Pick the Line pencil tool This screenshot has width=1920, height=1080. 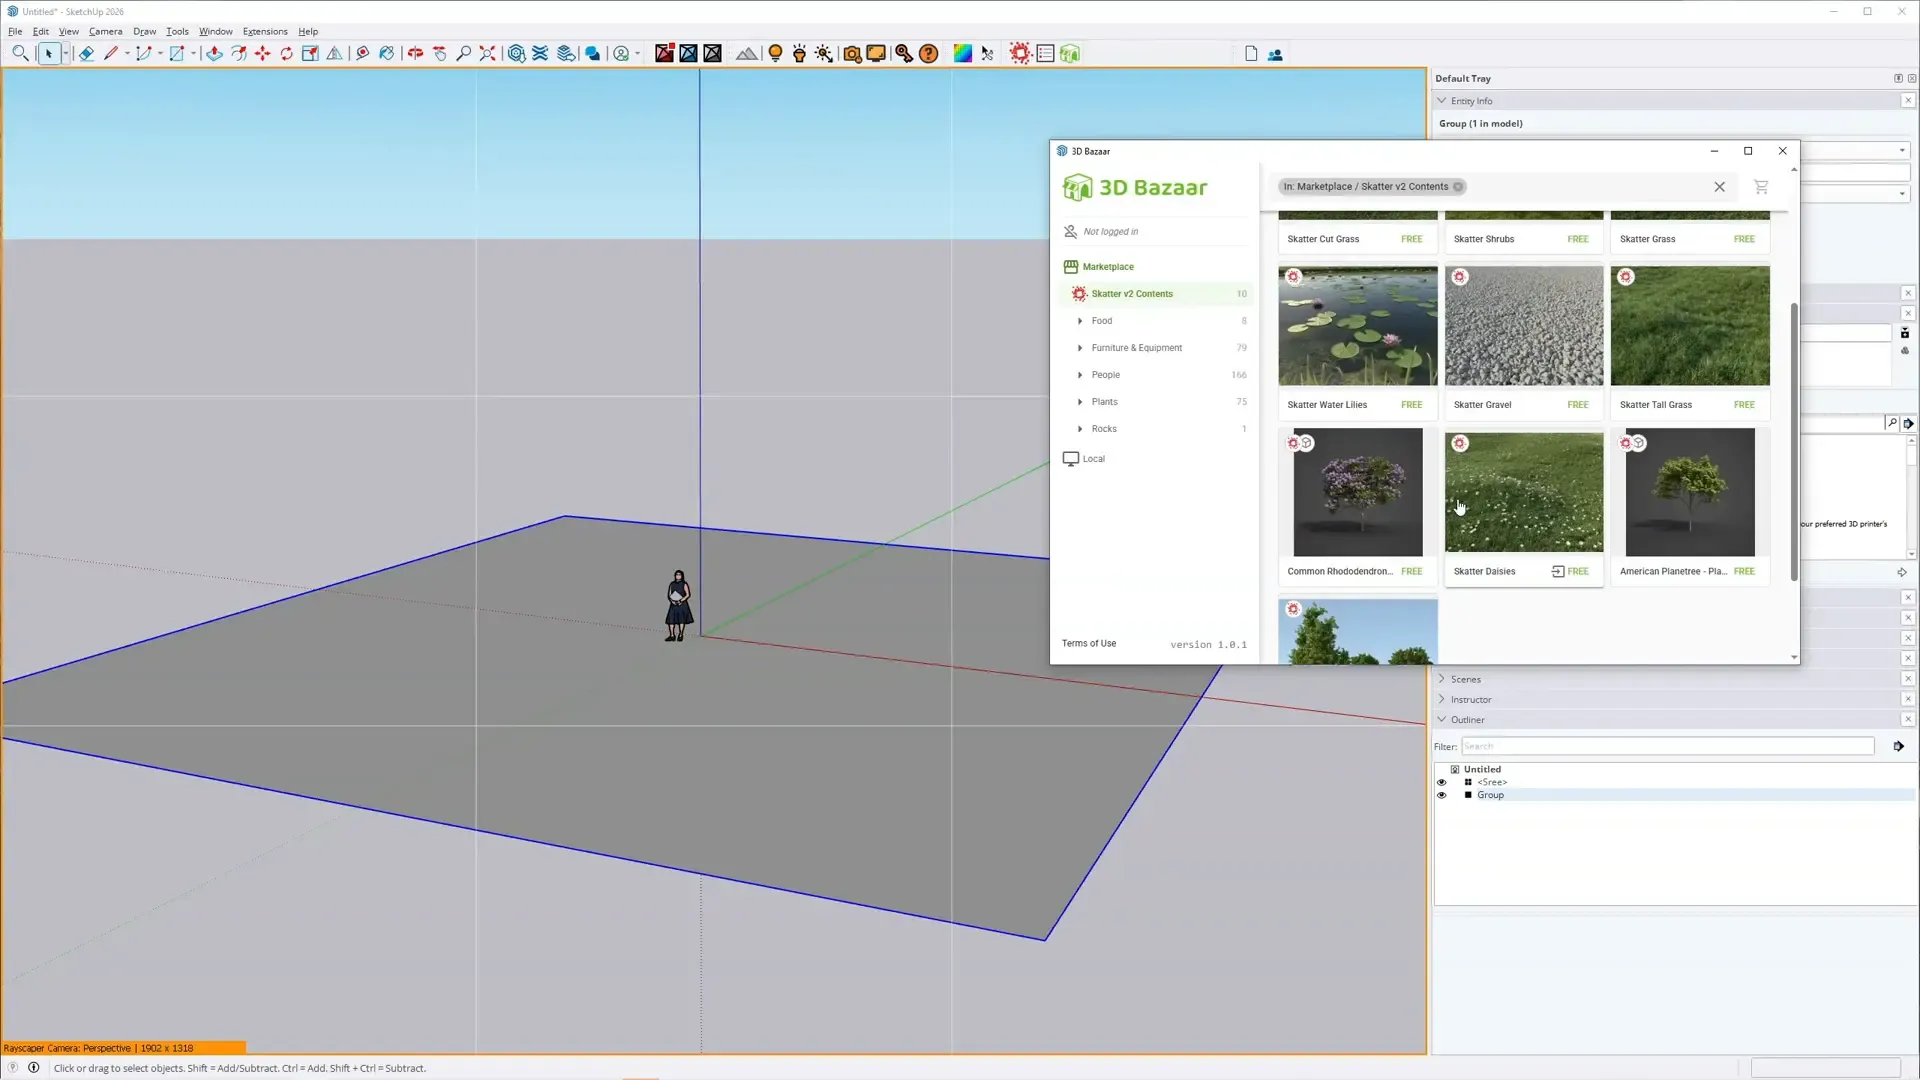coord(111,54)
